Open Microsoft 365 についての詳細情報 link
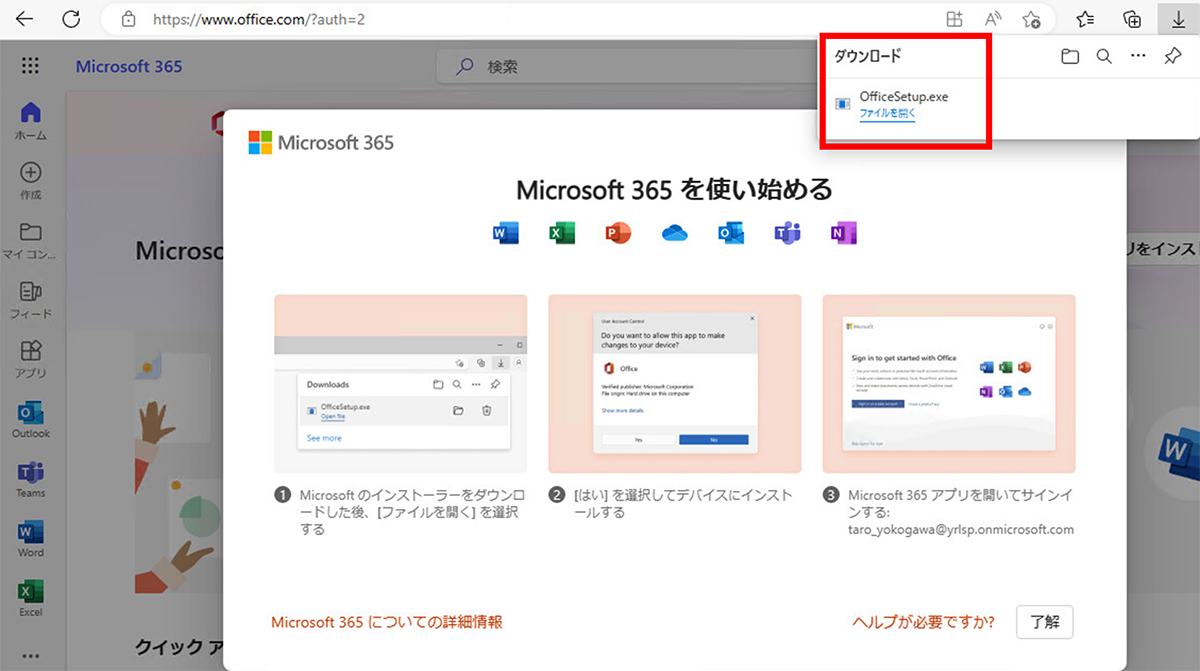 tap(387, 622)
